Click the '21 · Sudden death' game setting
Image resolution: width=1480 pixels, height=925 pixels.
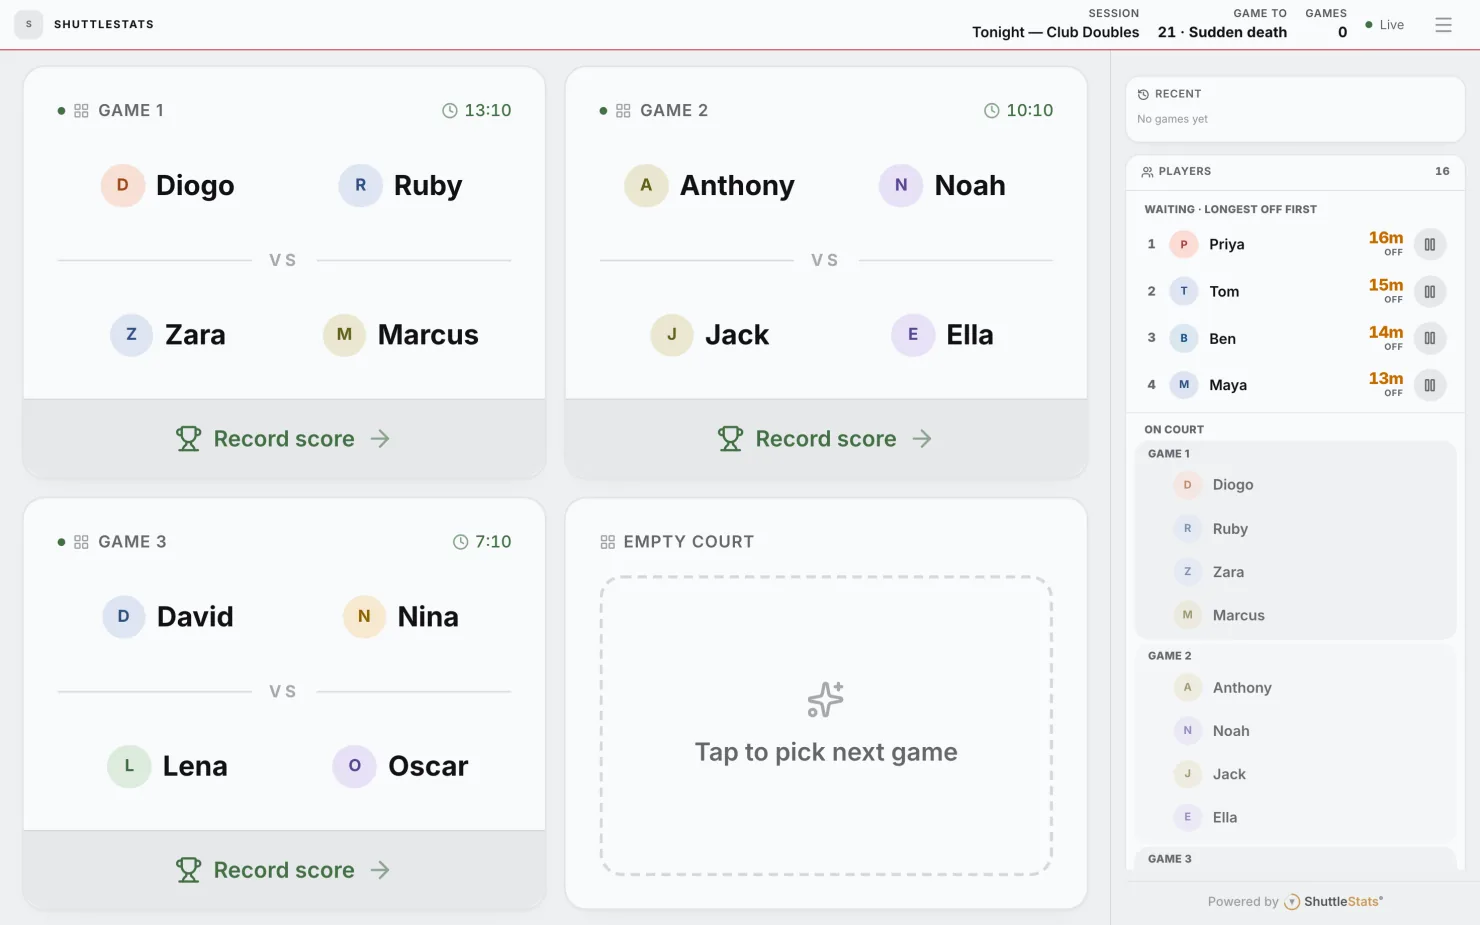click(1222, 32)
